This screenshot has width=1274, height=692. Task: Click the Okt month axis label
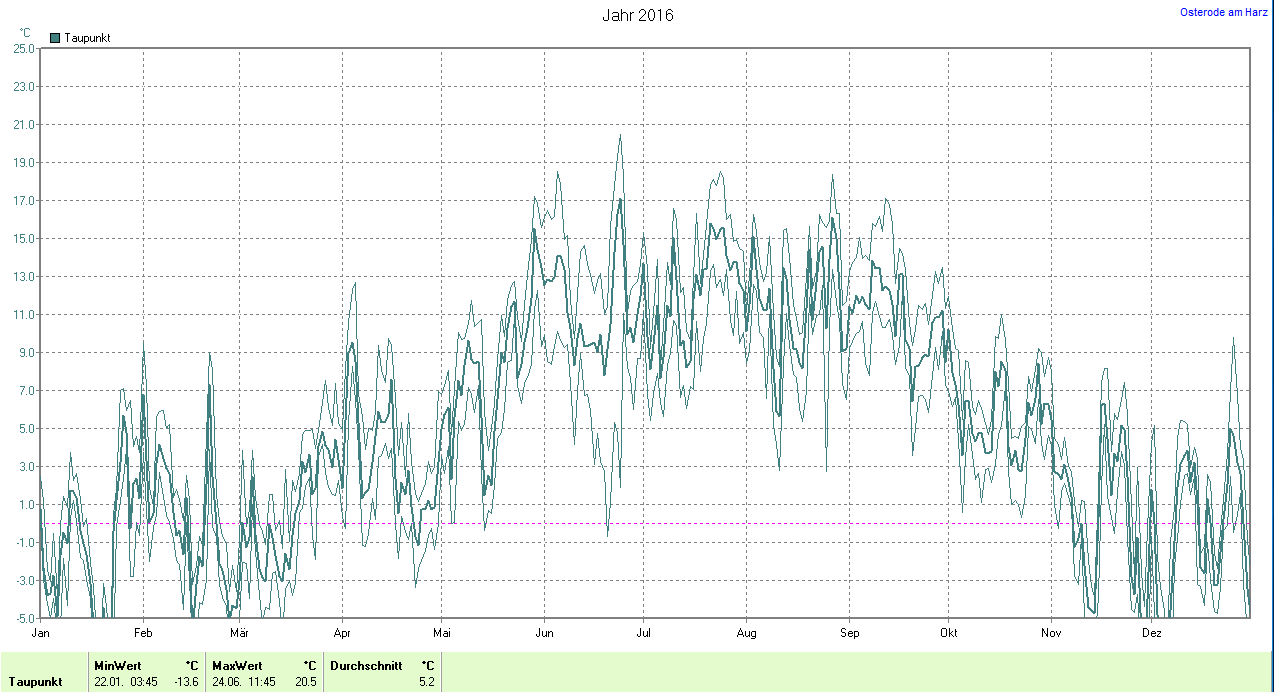coord(948,633)
